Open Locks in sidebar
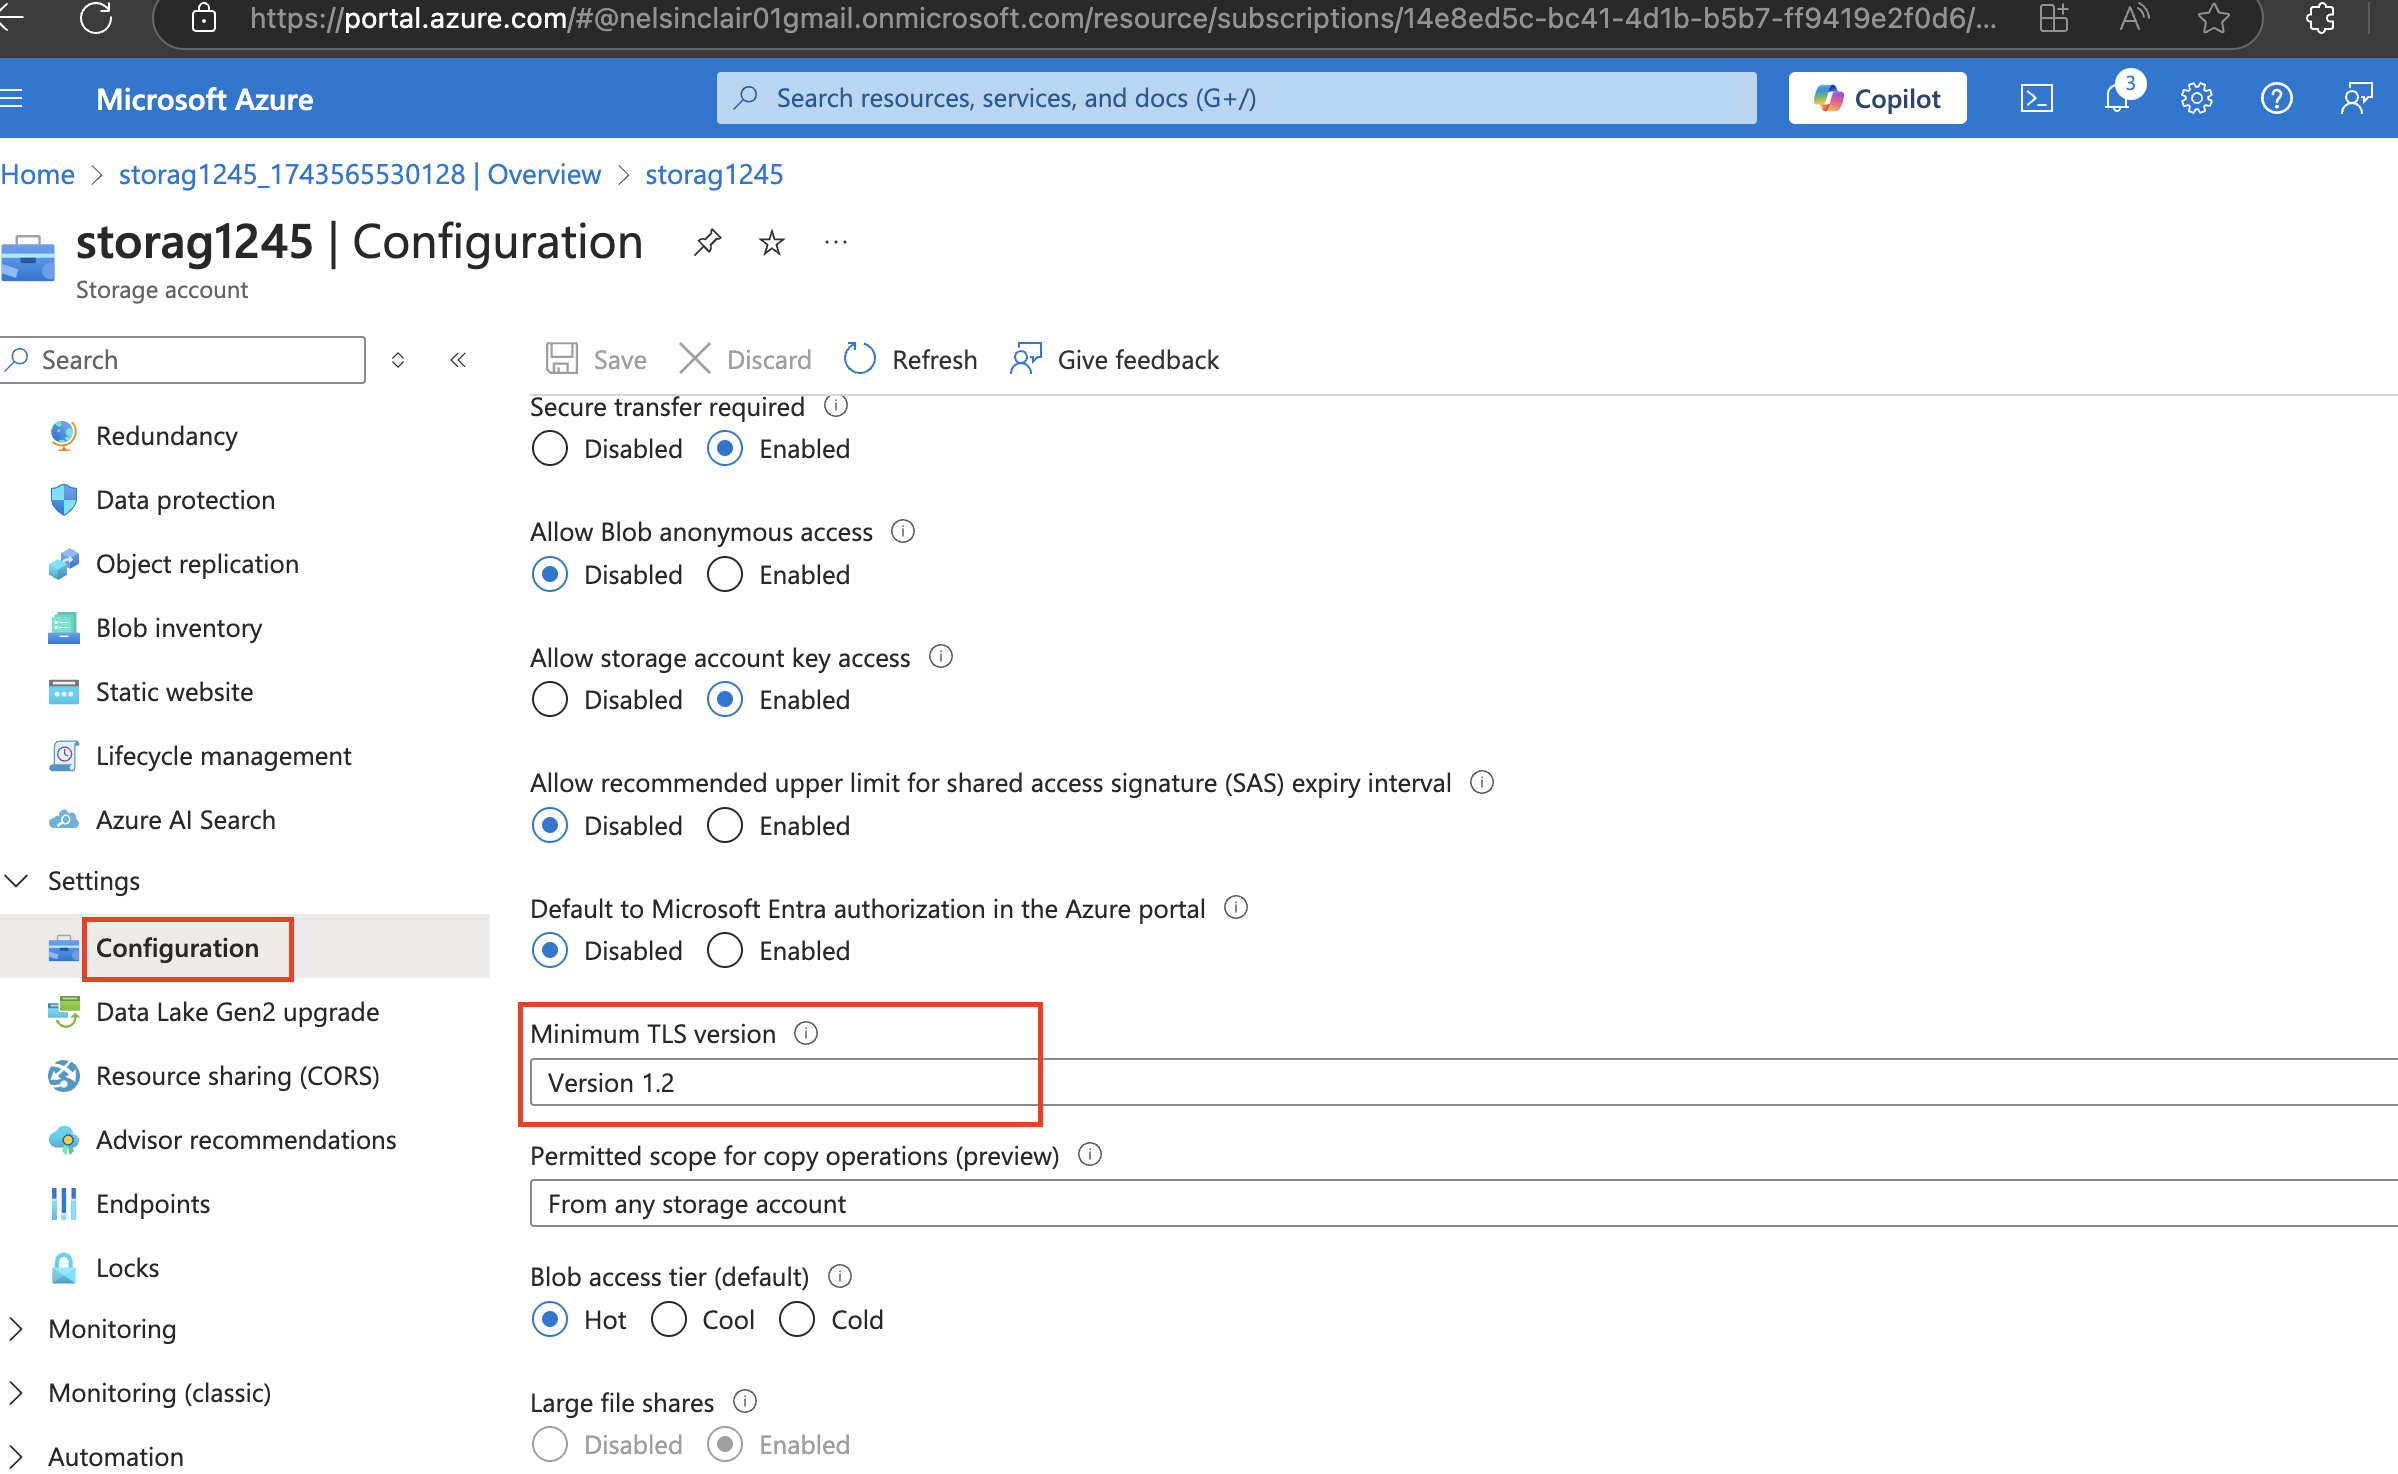The width and height of the screenshot is (2398, 1474). [x=127, y=1268]
